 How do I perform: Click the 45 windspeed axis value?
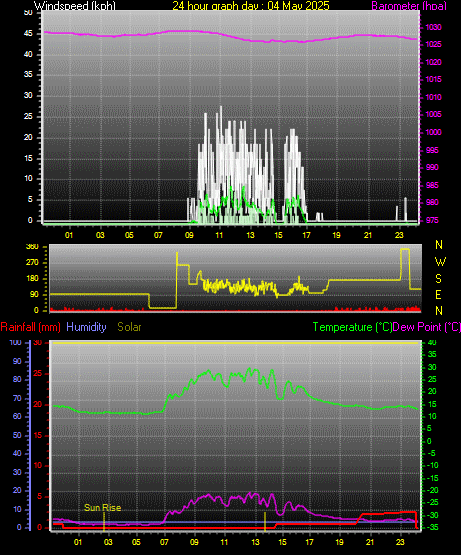tap(28, 34)
